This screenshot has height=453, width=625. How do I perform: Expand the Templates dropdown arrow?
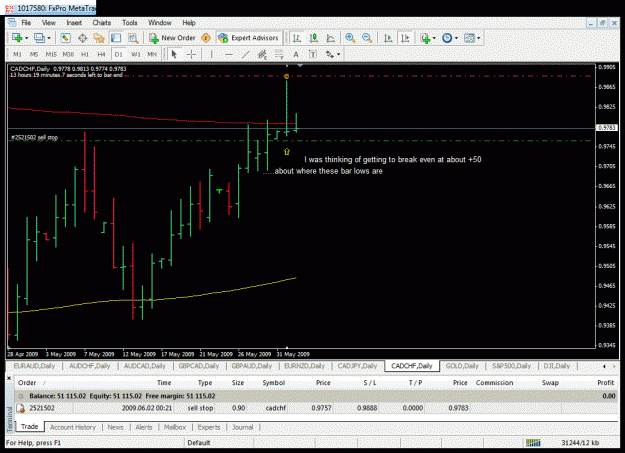pyautogui.click(x=479, y=38)
